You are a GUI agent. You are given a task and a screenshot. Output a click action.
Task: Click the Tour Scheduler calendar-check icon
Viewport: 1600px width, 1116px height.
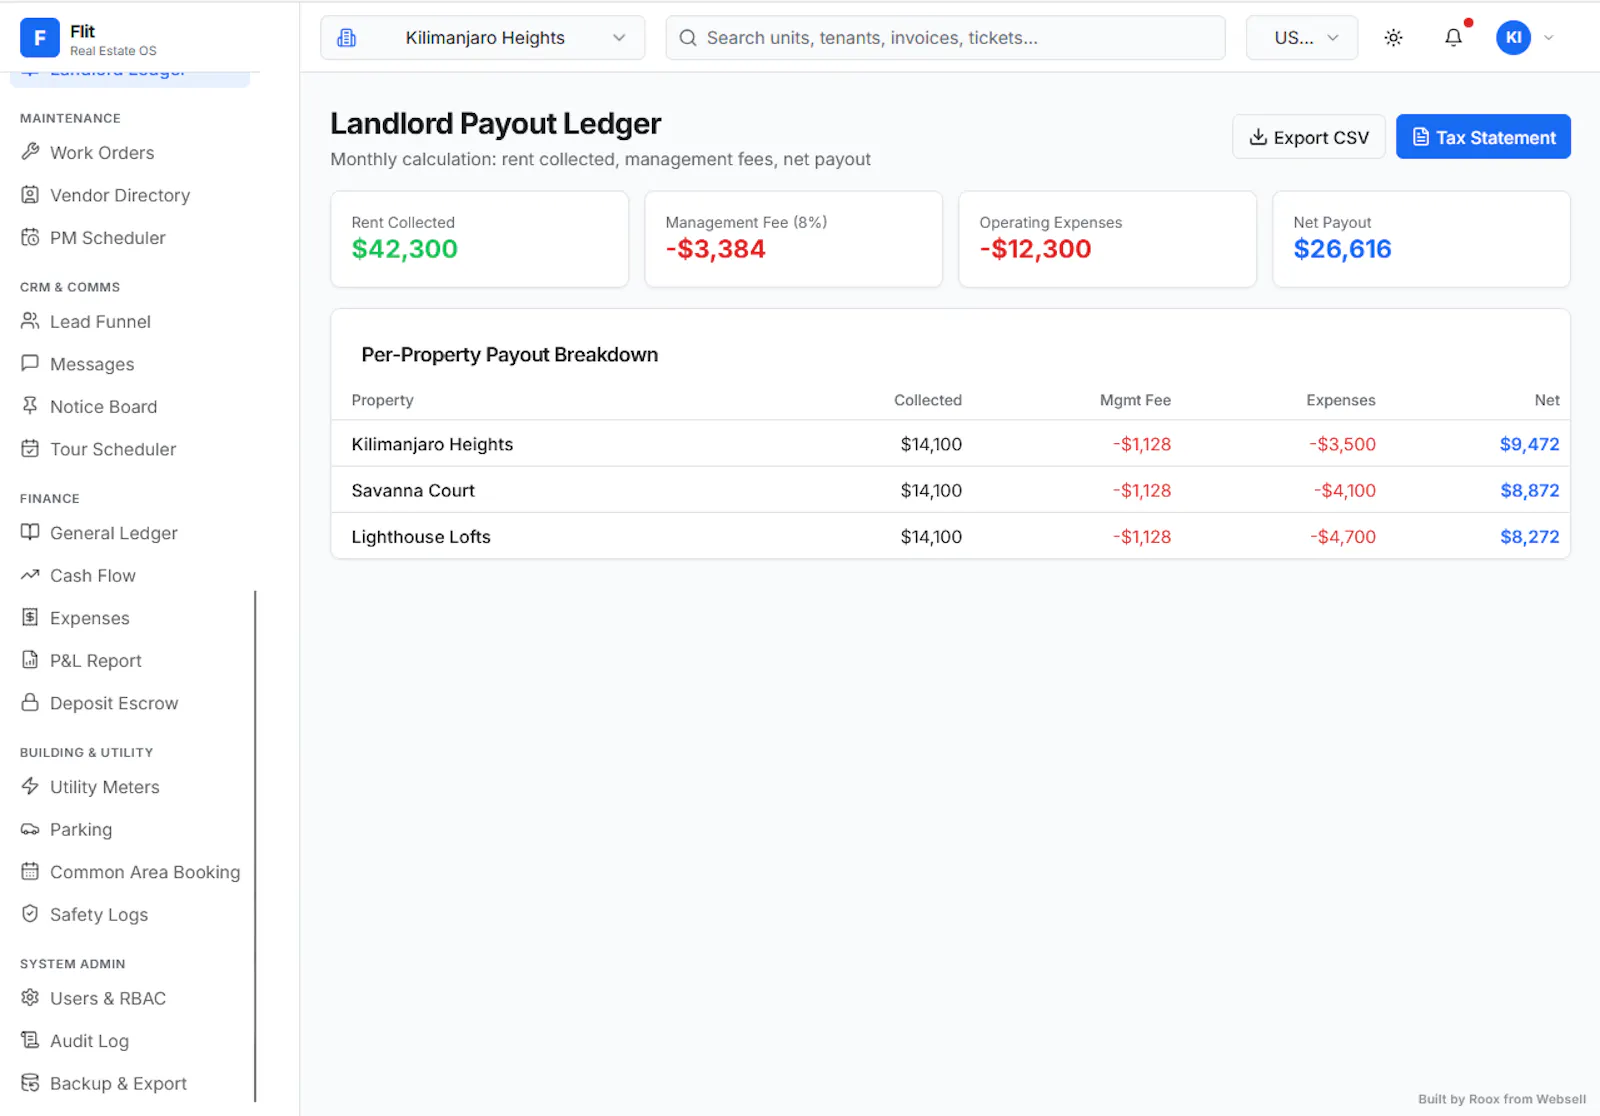click(30, 449)
